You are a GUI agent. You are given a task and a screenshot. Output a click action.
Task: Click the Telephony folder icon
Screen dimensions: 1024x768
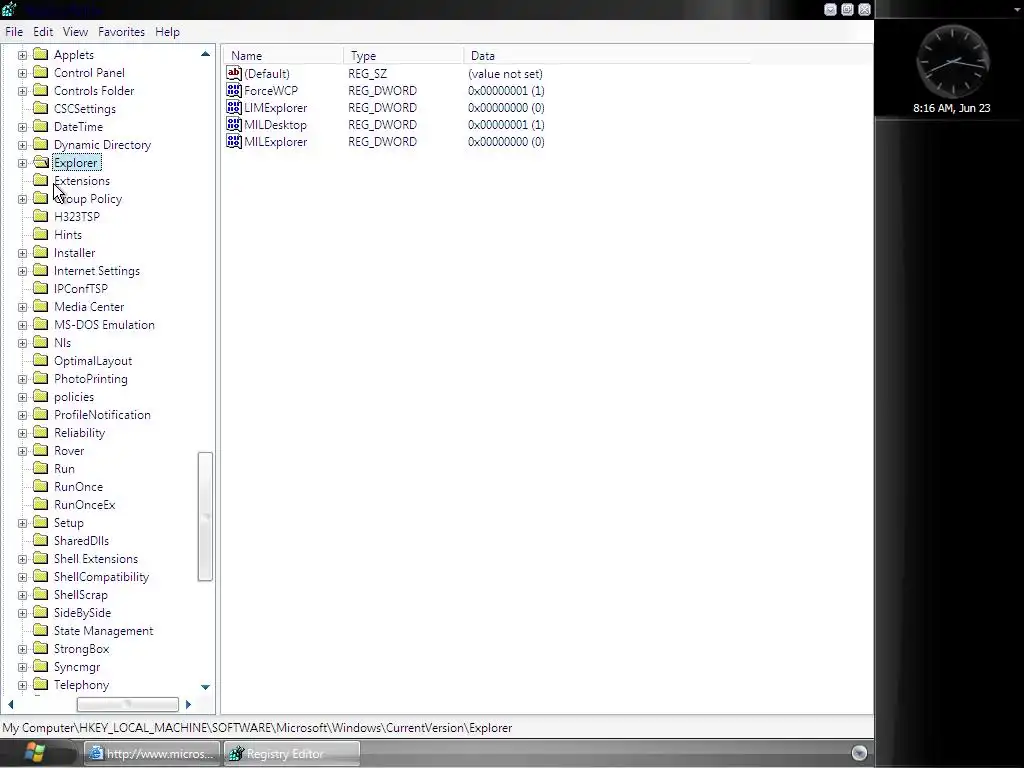pos(40,684)
